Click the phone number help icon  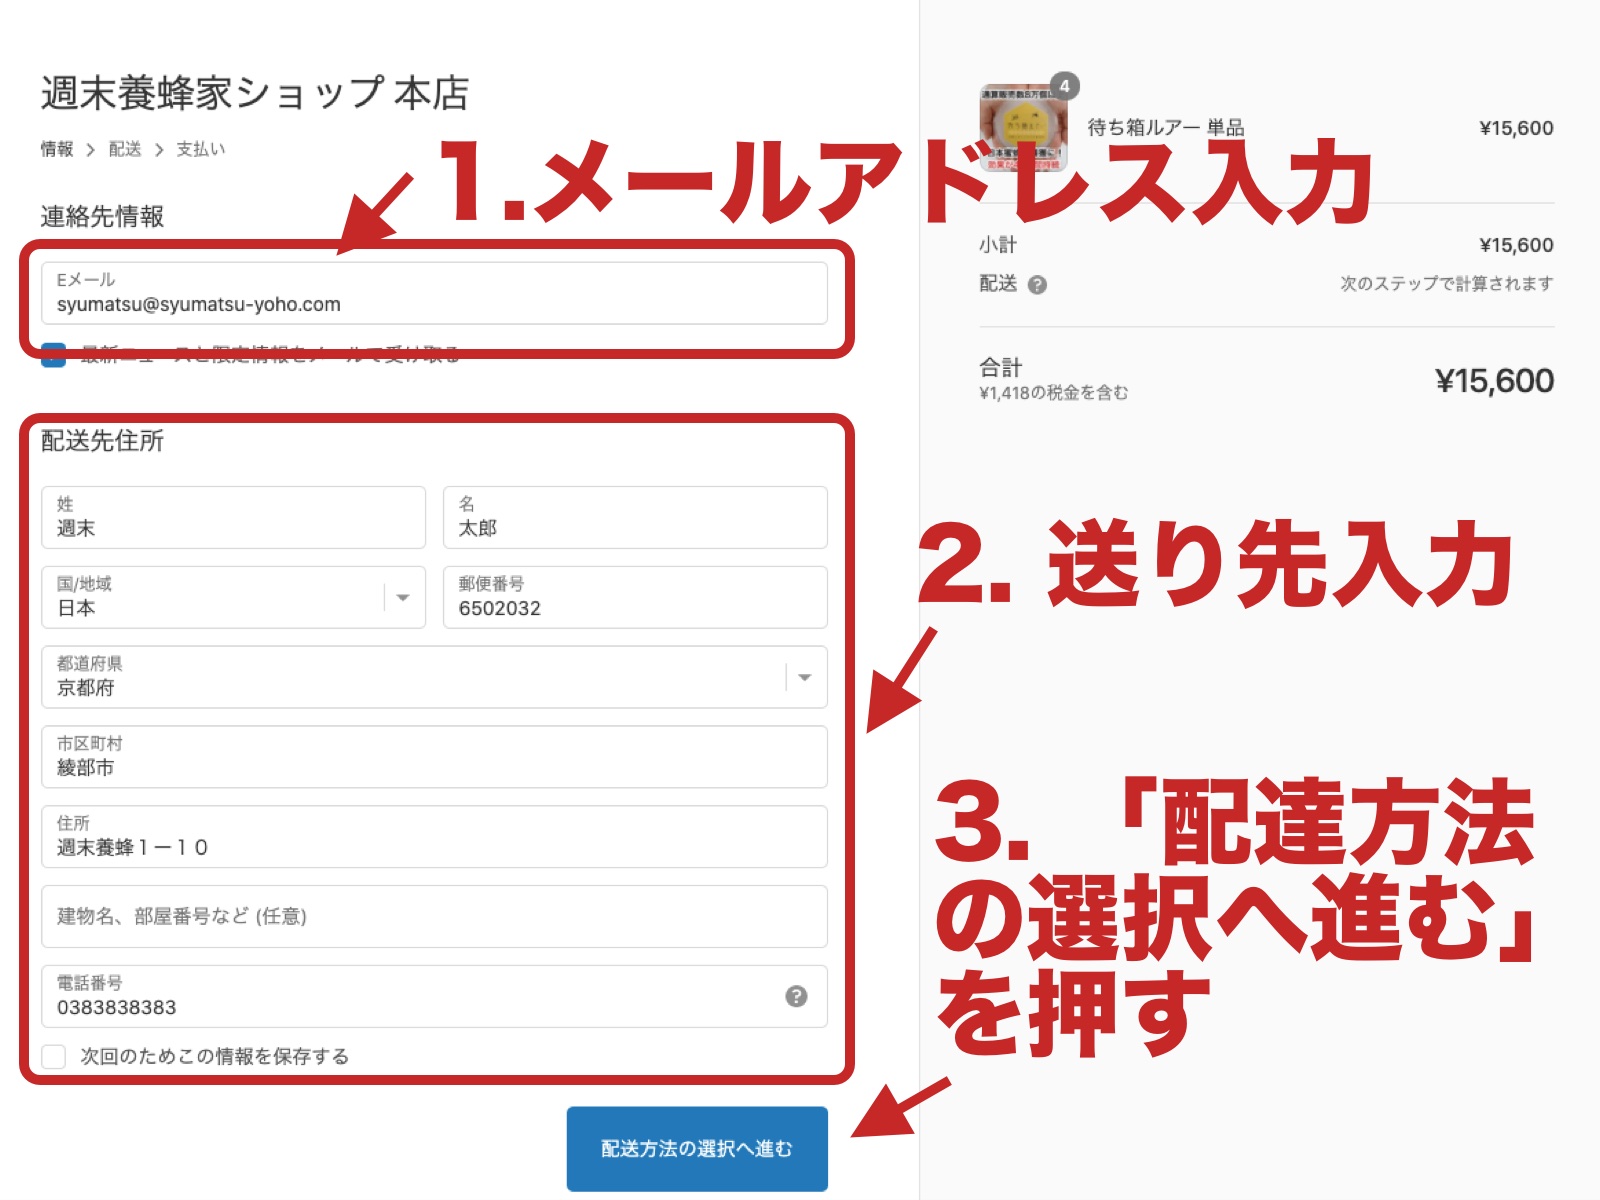click(x=796, y=996)
